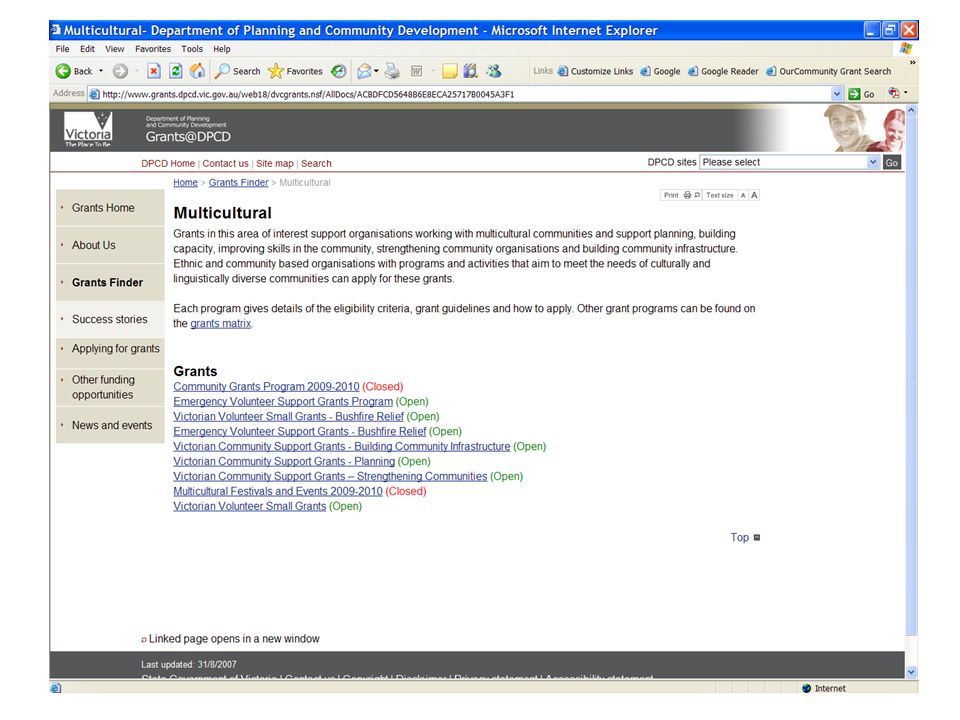
Task: Open the Messenger people toolbar icon
Action: tap(493, 72)
